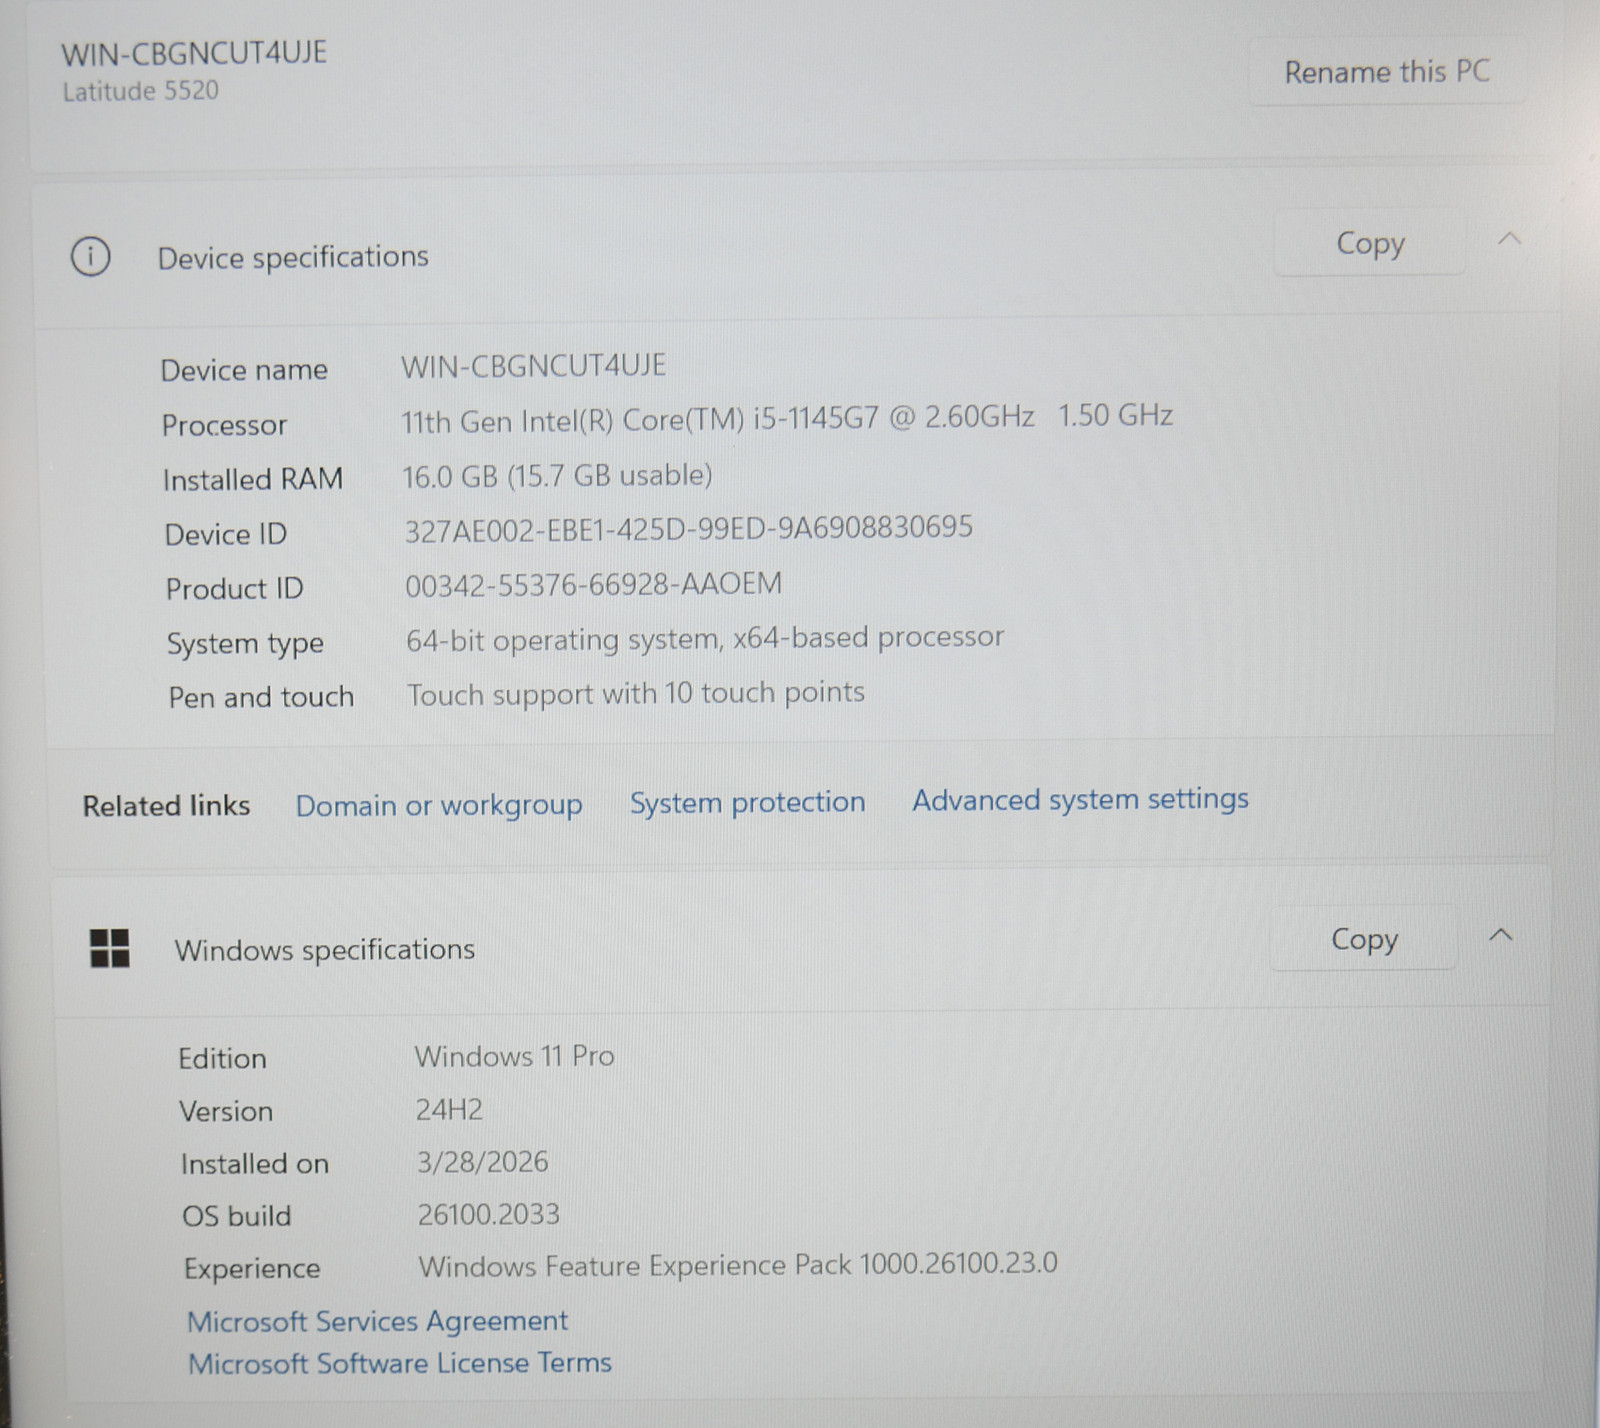The width and height of the screenshot is (1600, 1428).
Task: Click the Device name label
Action: click(244, 370)
